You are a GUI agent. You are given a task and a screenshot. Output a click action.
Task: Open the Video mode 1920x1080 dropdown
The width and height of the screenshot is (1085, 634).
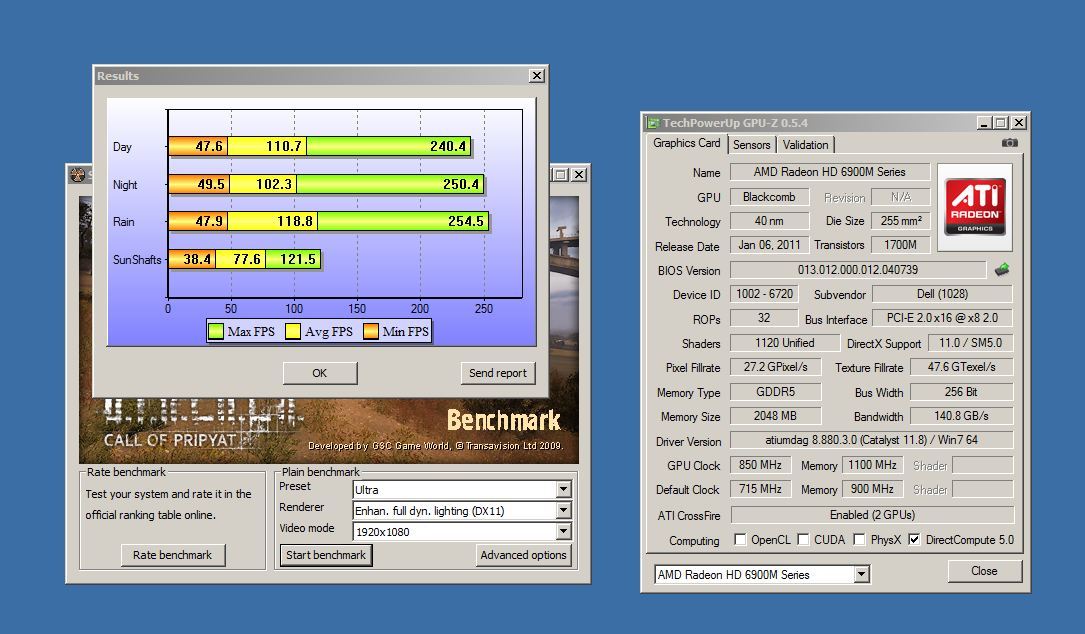pos(563,532)
